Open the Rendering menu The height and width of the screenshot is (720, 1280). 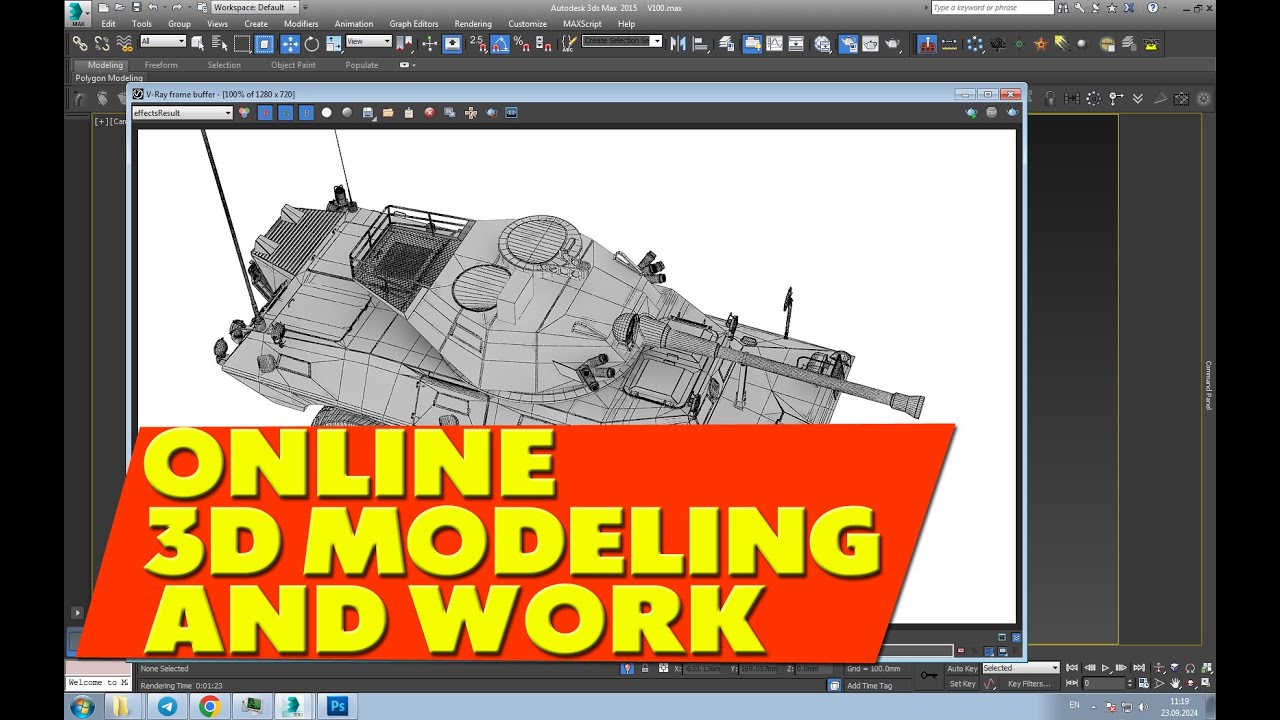473,24
